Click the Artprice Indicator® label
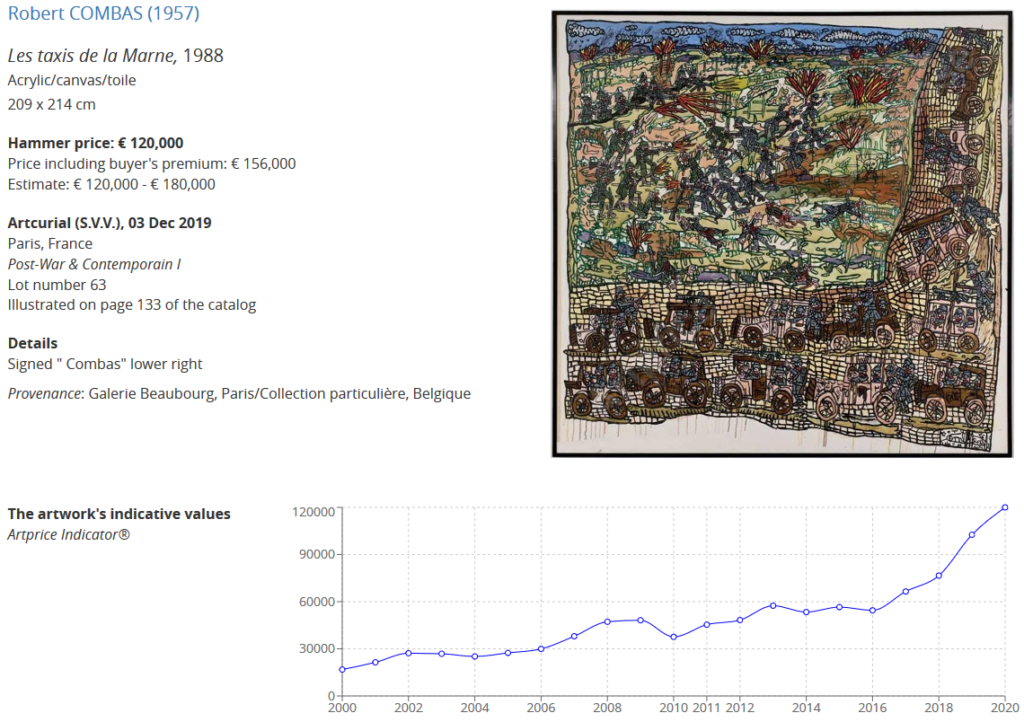Image resolution: width=1024 pixels, height=722 pixels. pos(68,534)
